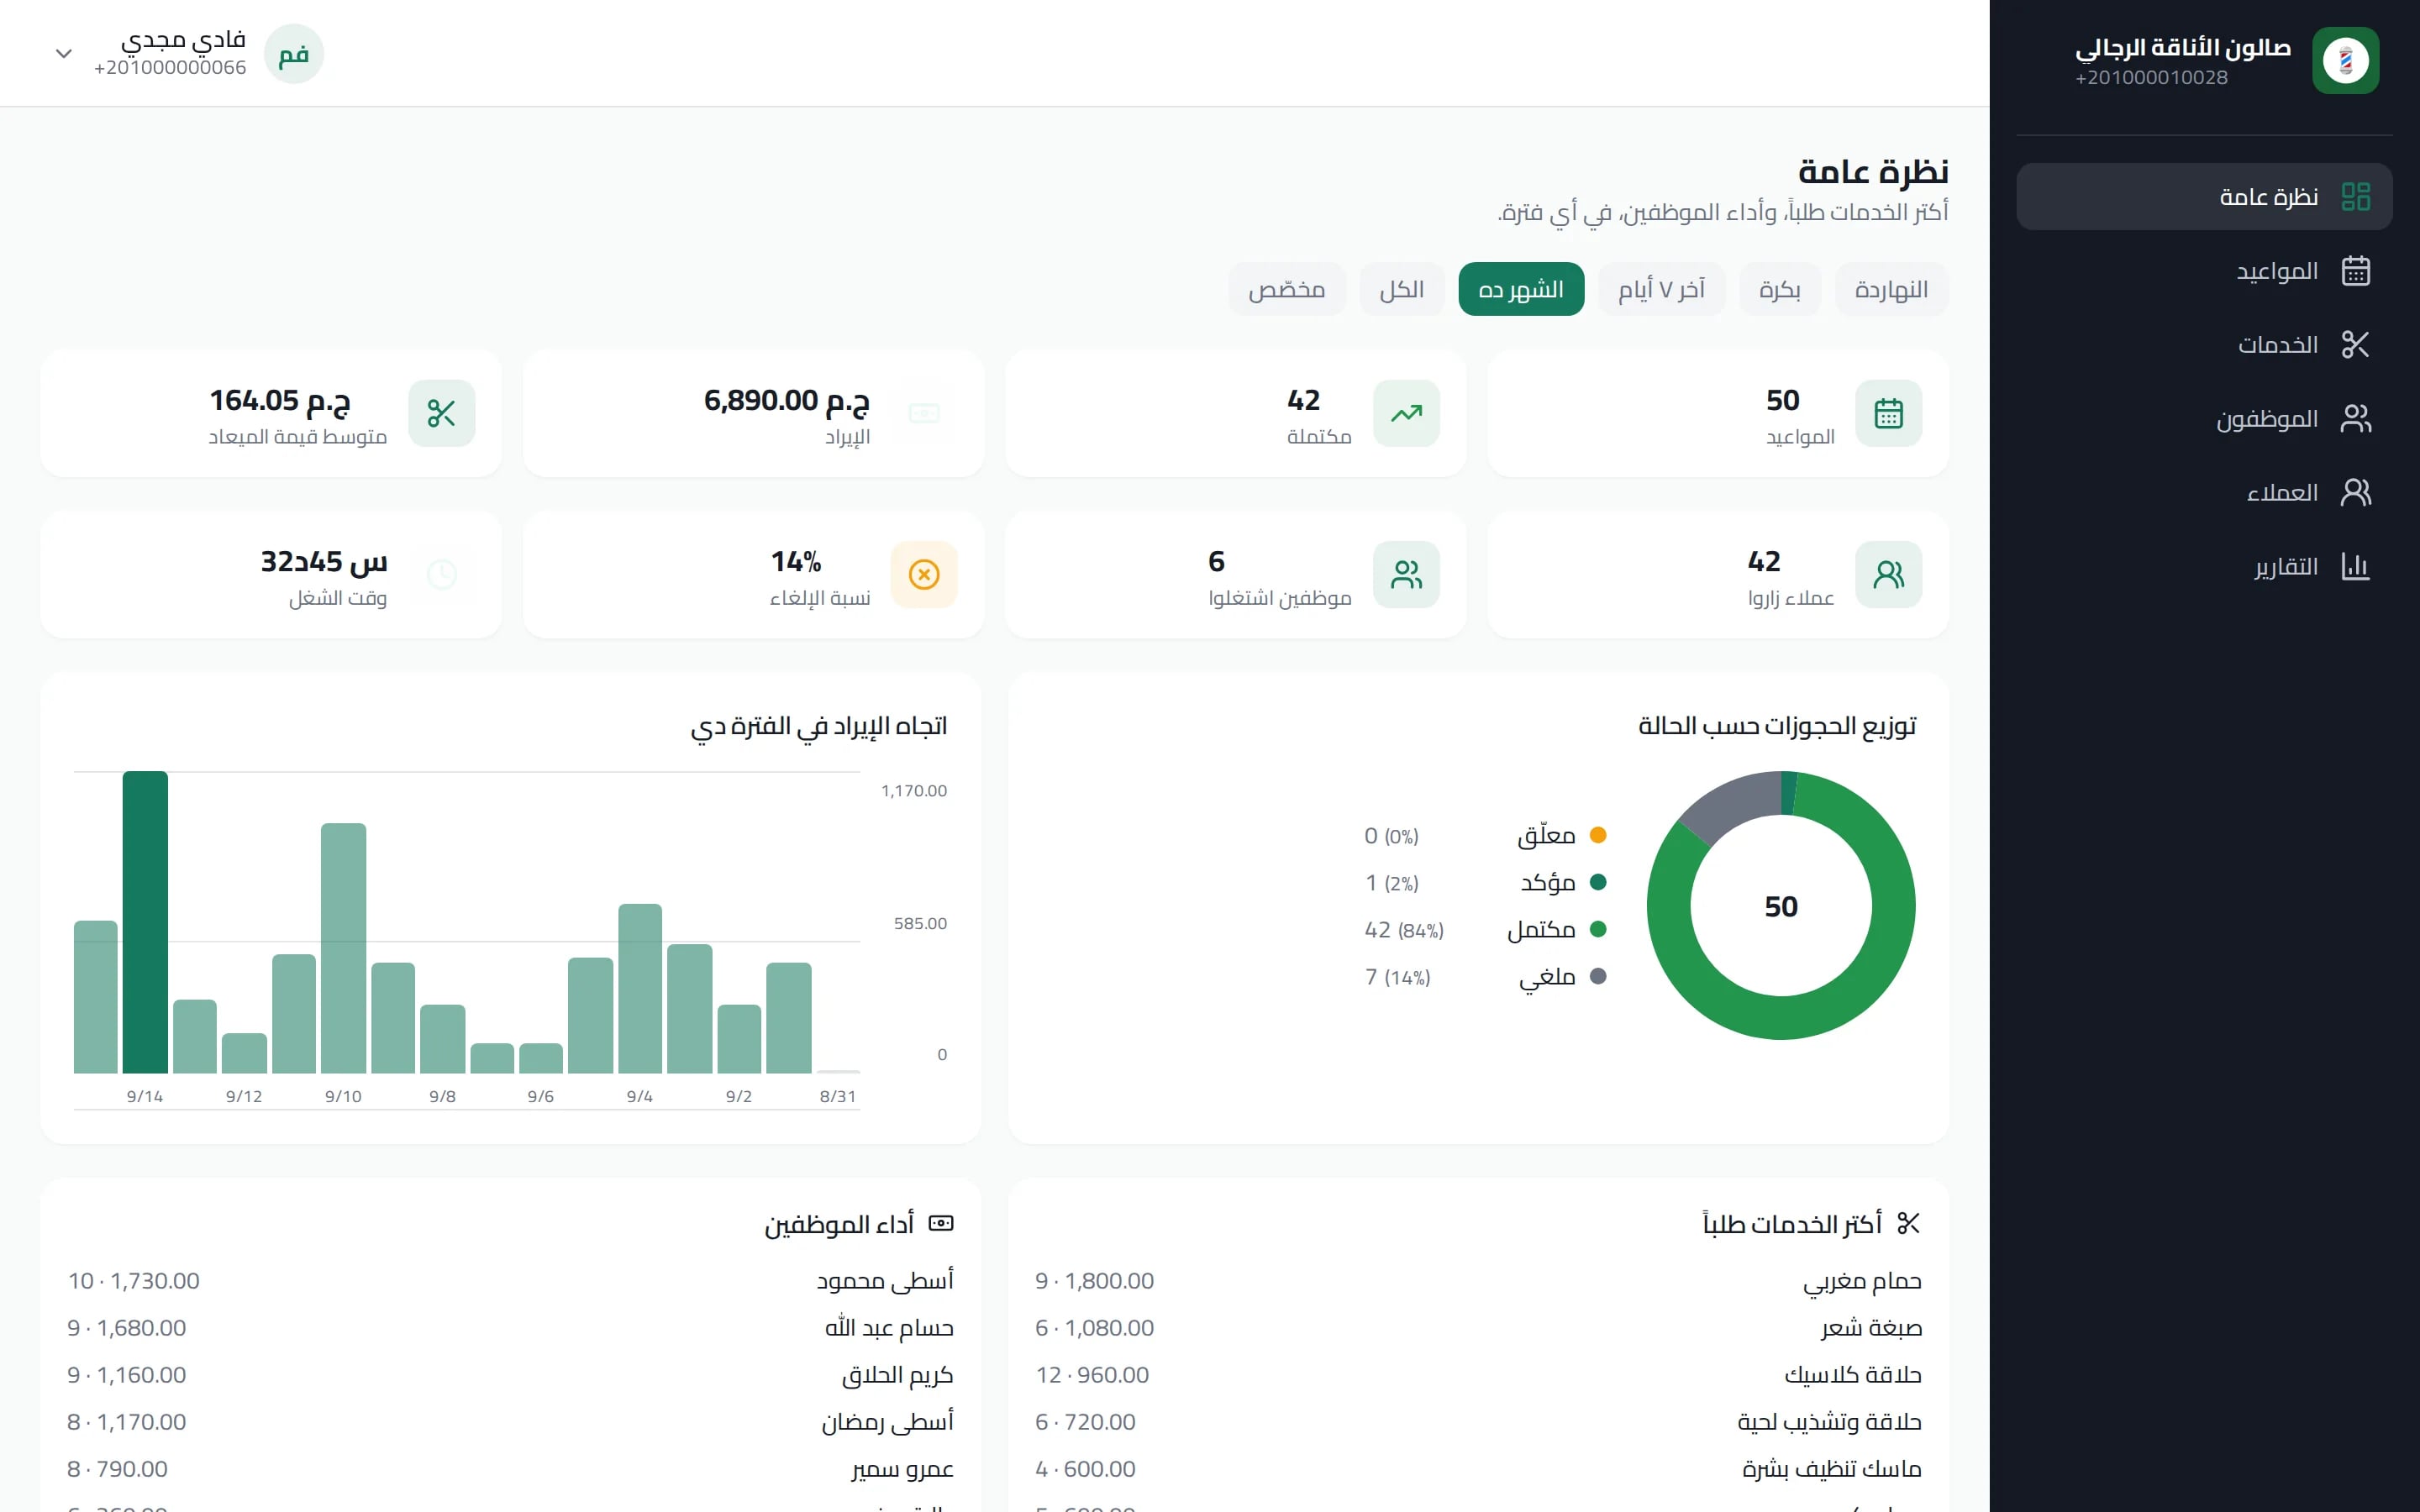
Task: Click the orange معلّق legend dot
Action: coord(1598,835)
